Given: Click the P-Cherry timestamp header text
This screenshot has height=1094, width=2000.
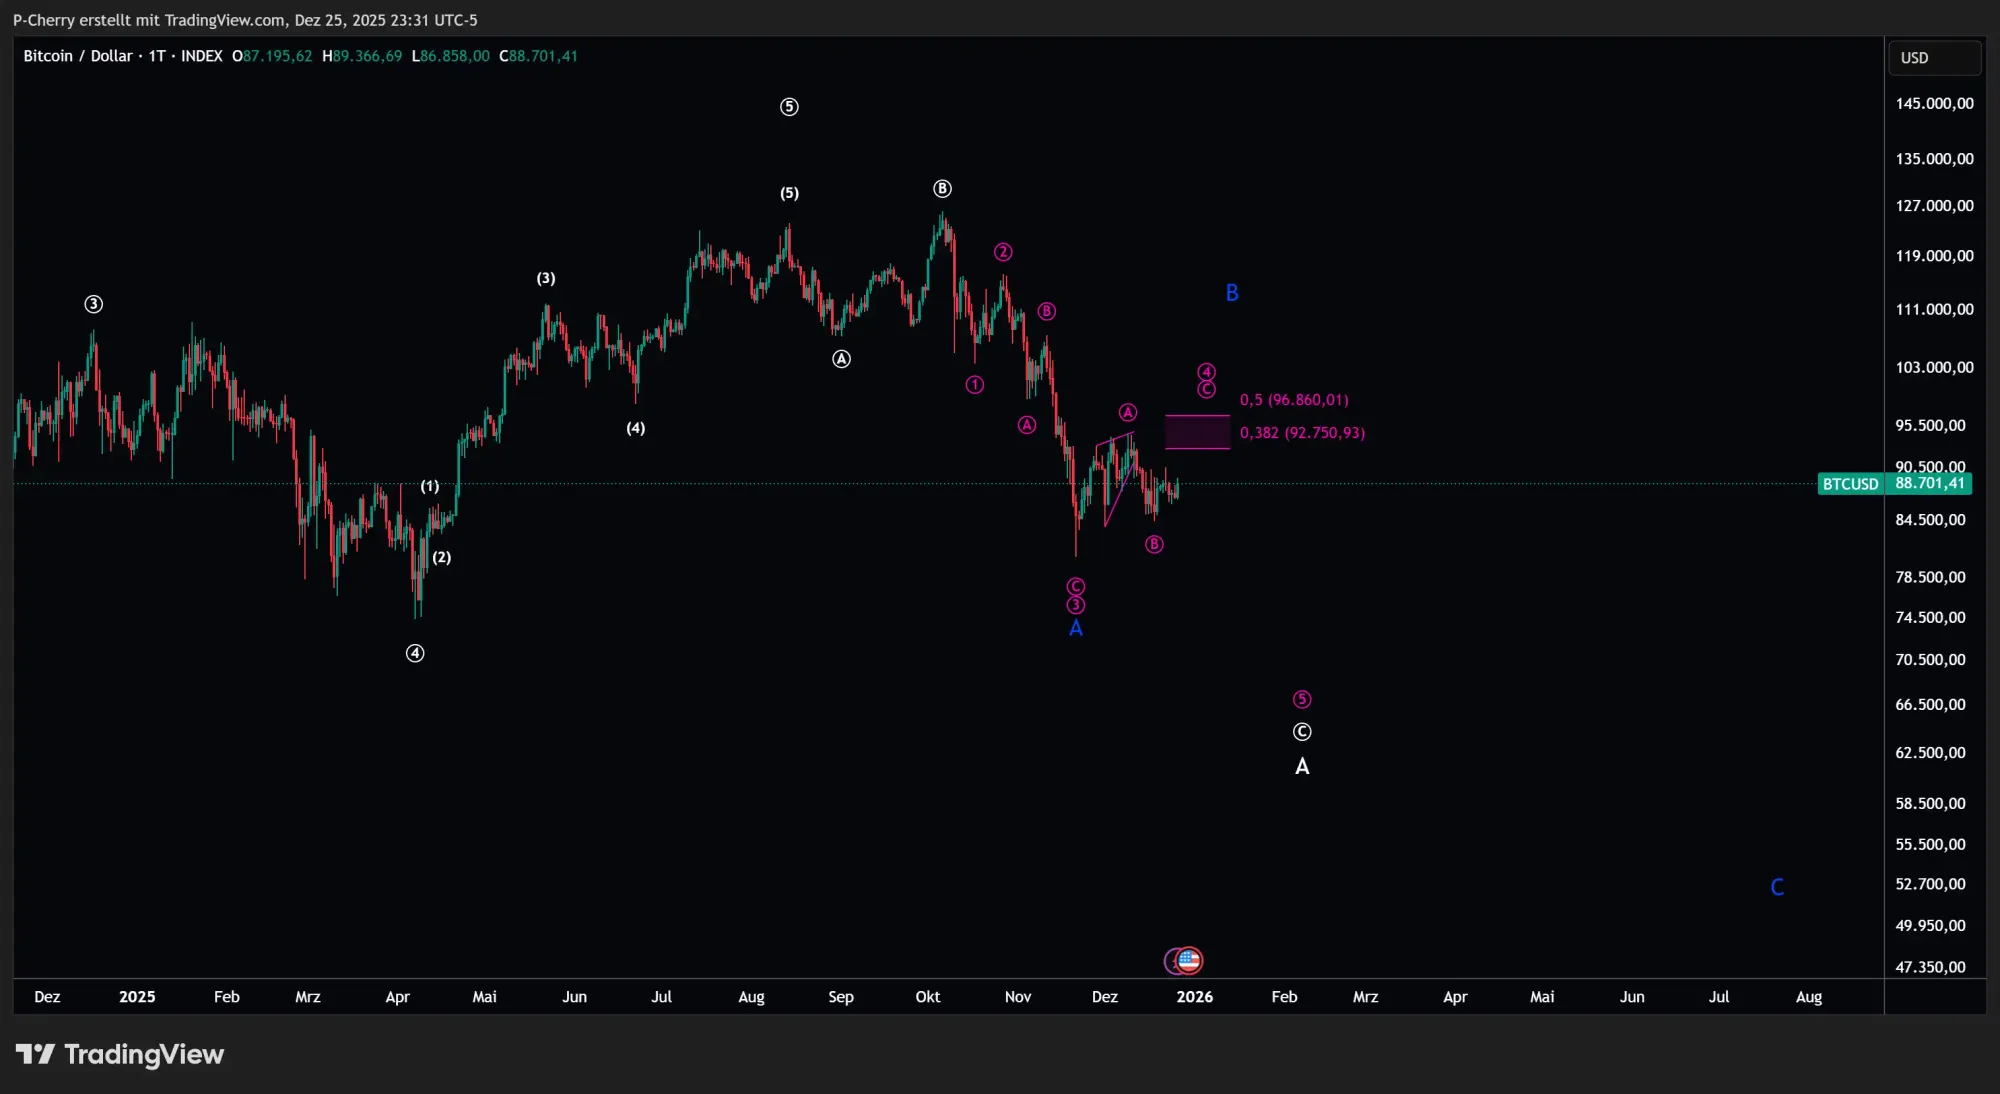Looking at the screenshot, I should click(243, 20).
